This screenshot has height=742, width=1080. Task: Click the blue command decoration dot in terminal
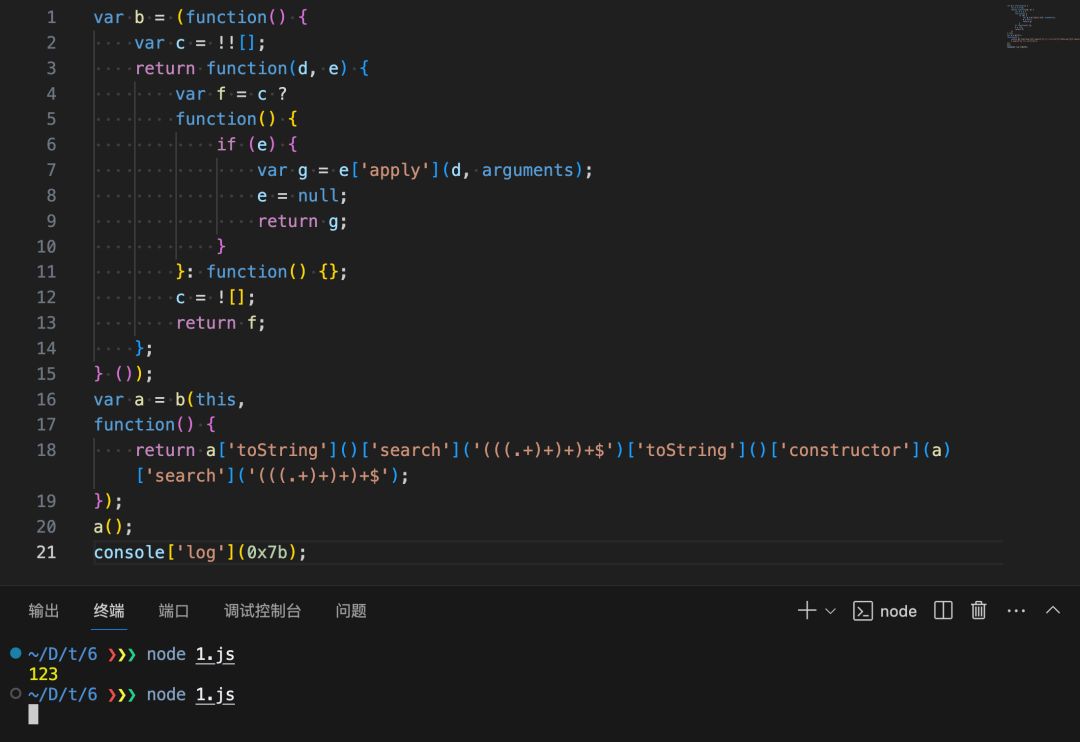pos(15,653)
